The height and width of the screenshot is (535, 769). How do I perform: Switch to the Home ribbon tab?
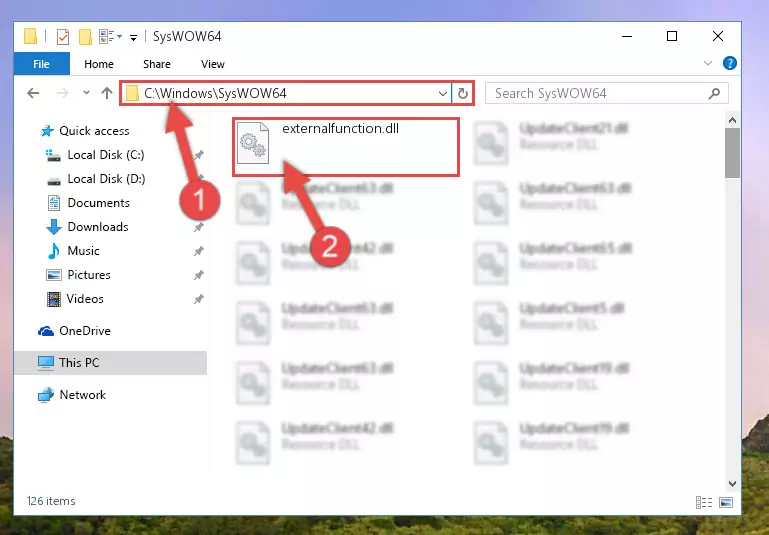(x=99, y=64)
